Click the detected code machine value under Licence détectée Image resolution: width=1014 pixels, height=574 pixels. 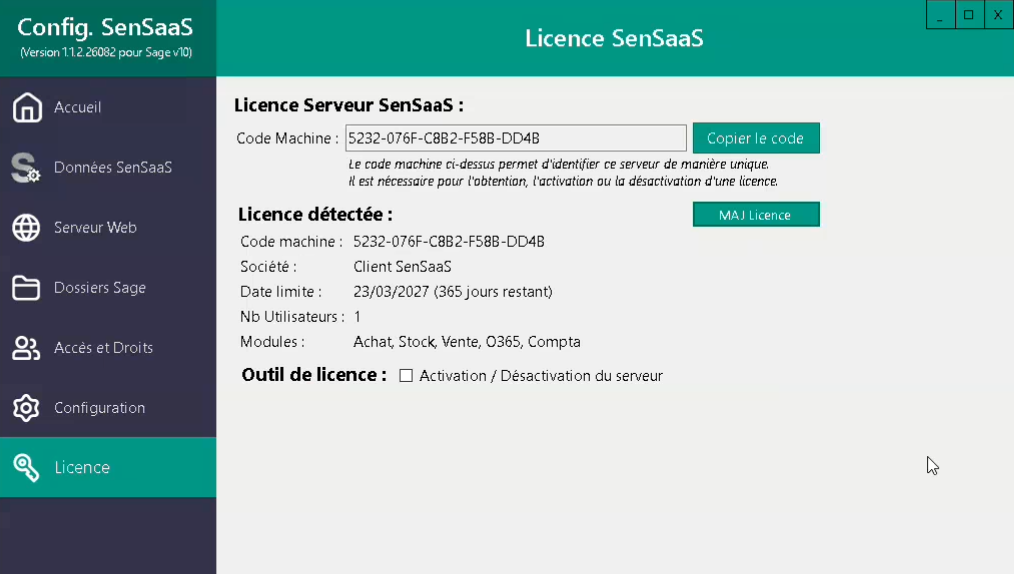point(449,242)
